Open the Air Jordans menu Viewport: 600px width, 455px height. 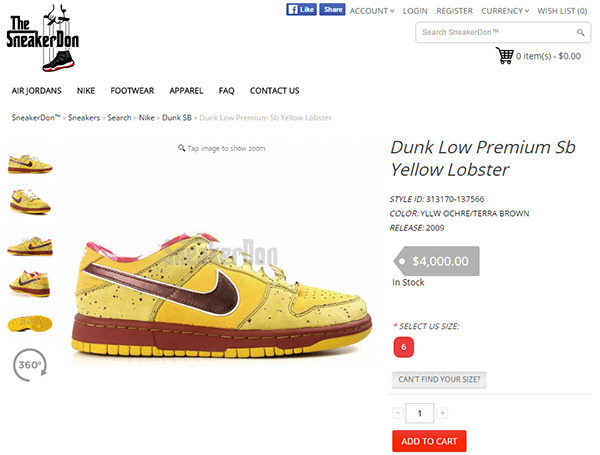tap(36, 91)
